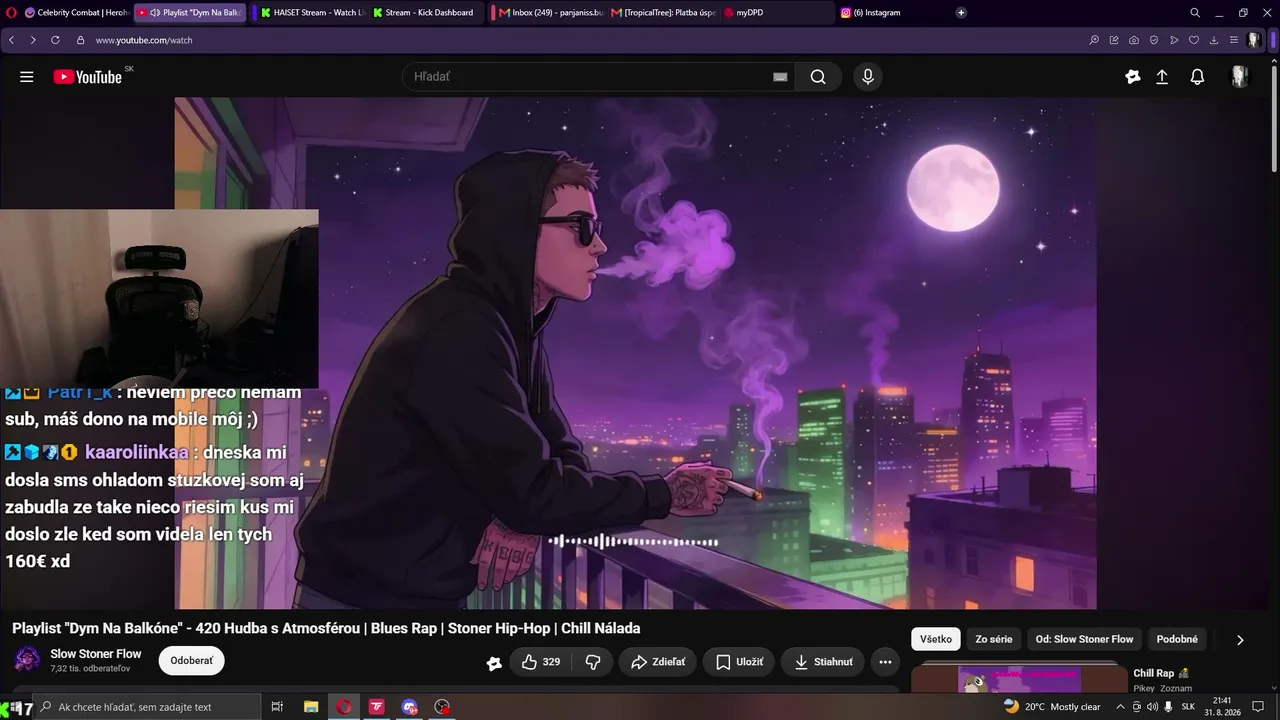Image resolution: width=1280 pixels, height=720 pixels.
Task: Open the send arrow icon in the address bar
Action: pos(1174,40)
